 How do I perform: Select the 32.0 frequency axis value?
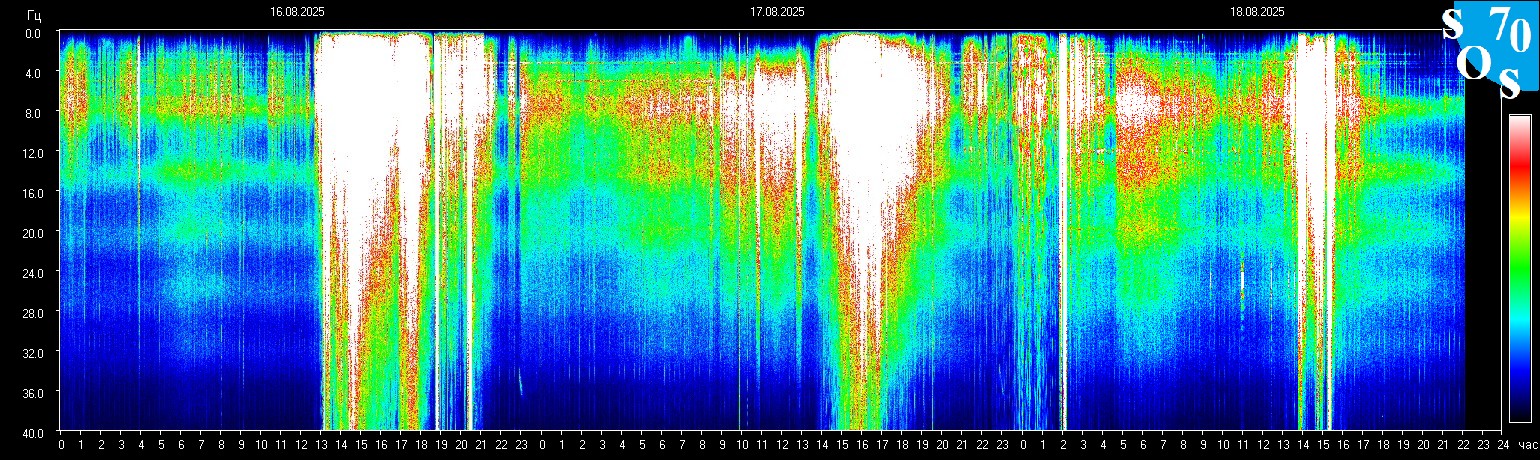tap(33, 352)
